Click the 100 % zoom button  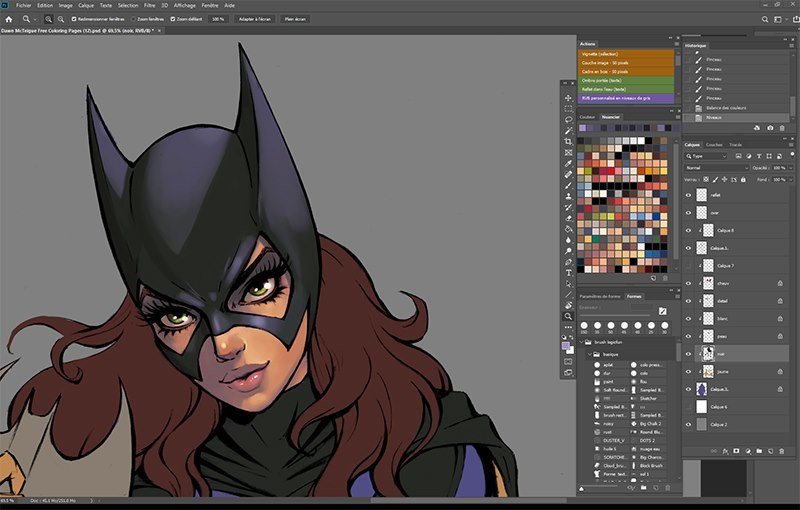pos(218,19)
